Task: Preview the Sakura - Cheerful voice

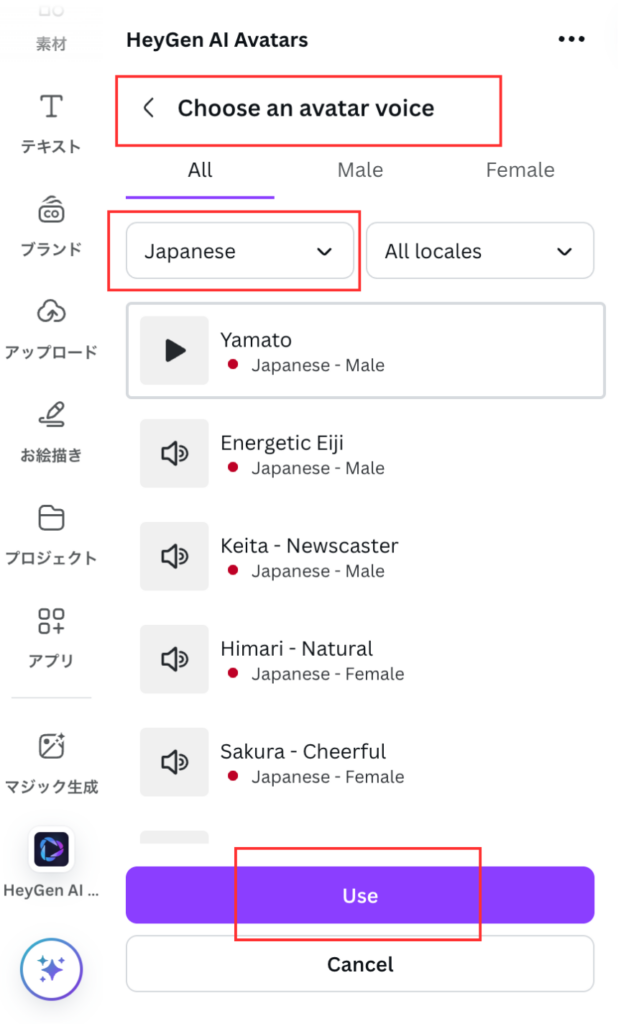Action: (174, 762)
